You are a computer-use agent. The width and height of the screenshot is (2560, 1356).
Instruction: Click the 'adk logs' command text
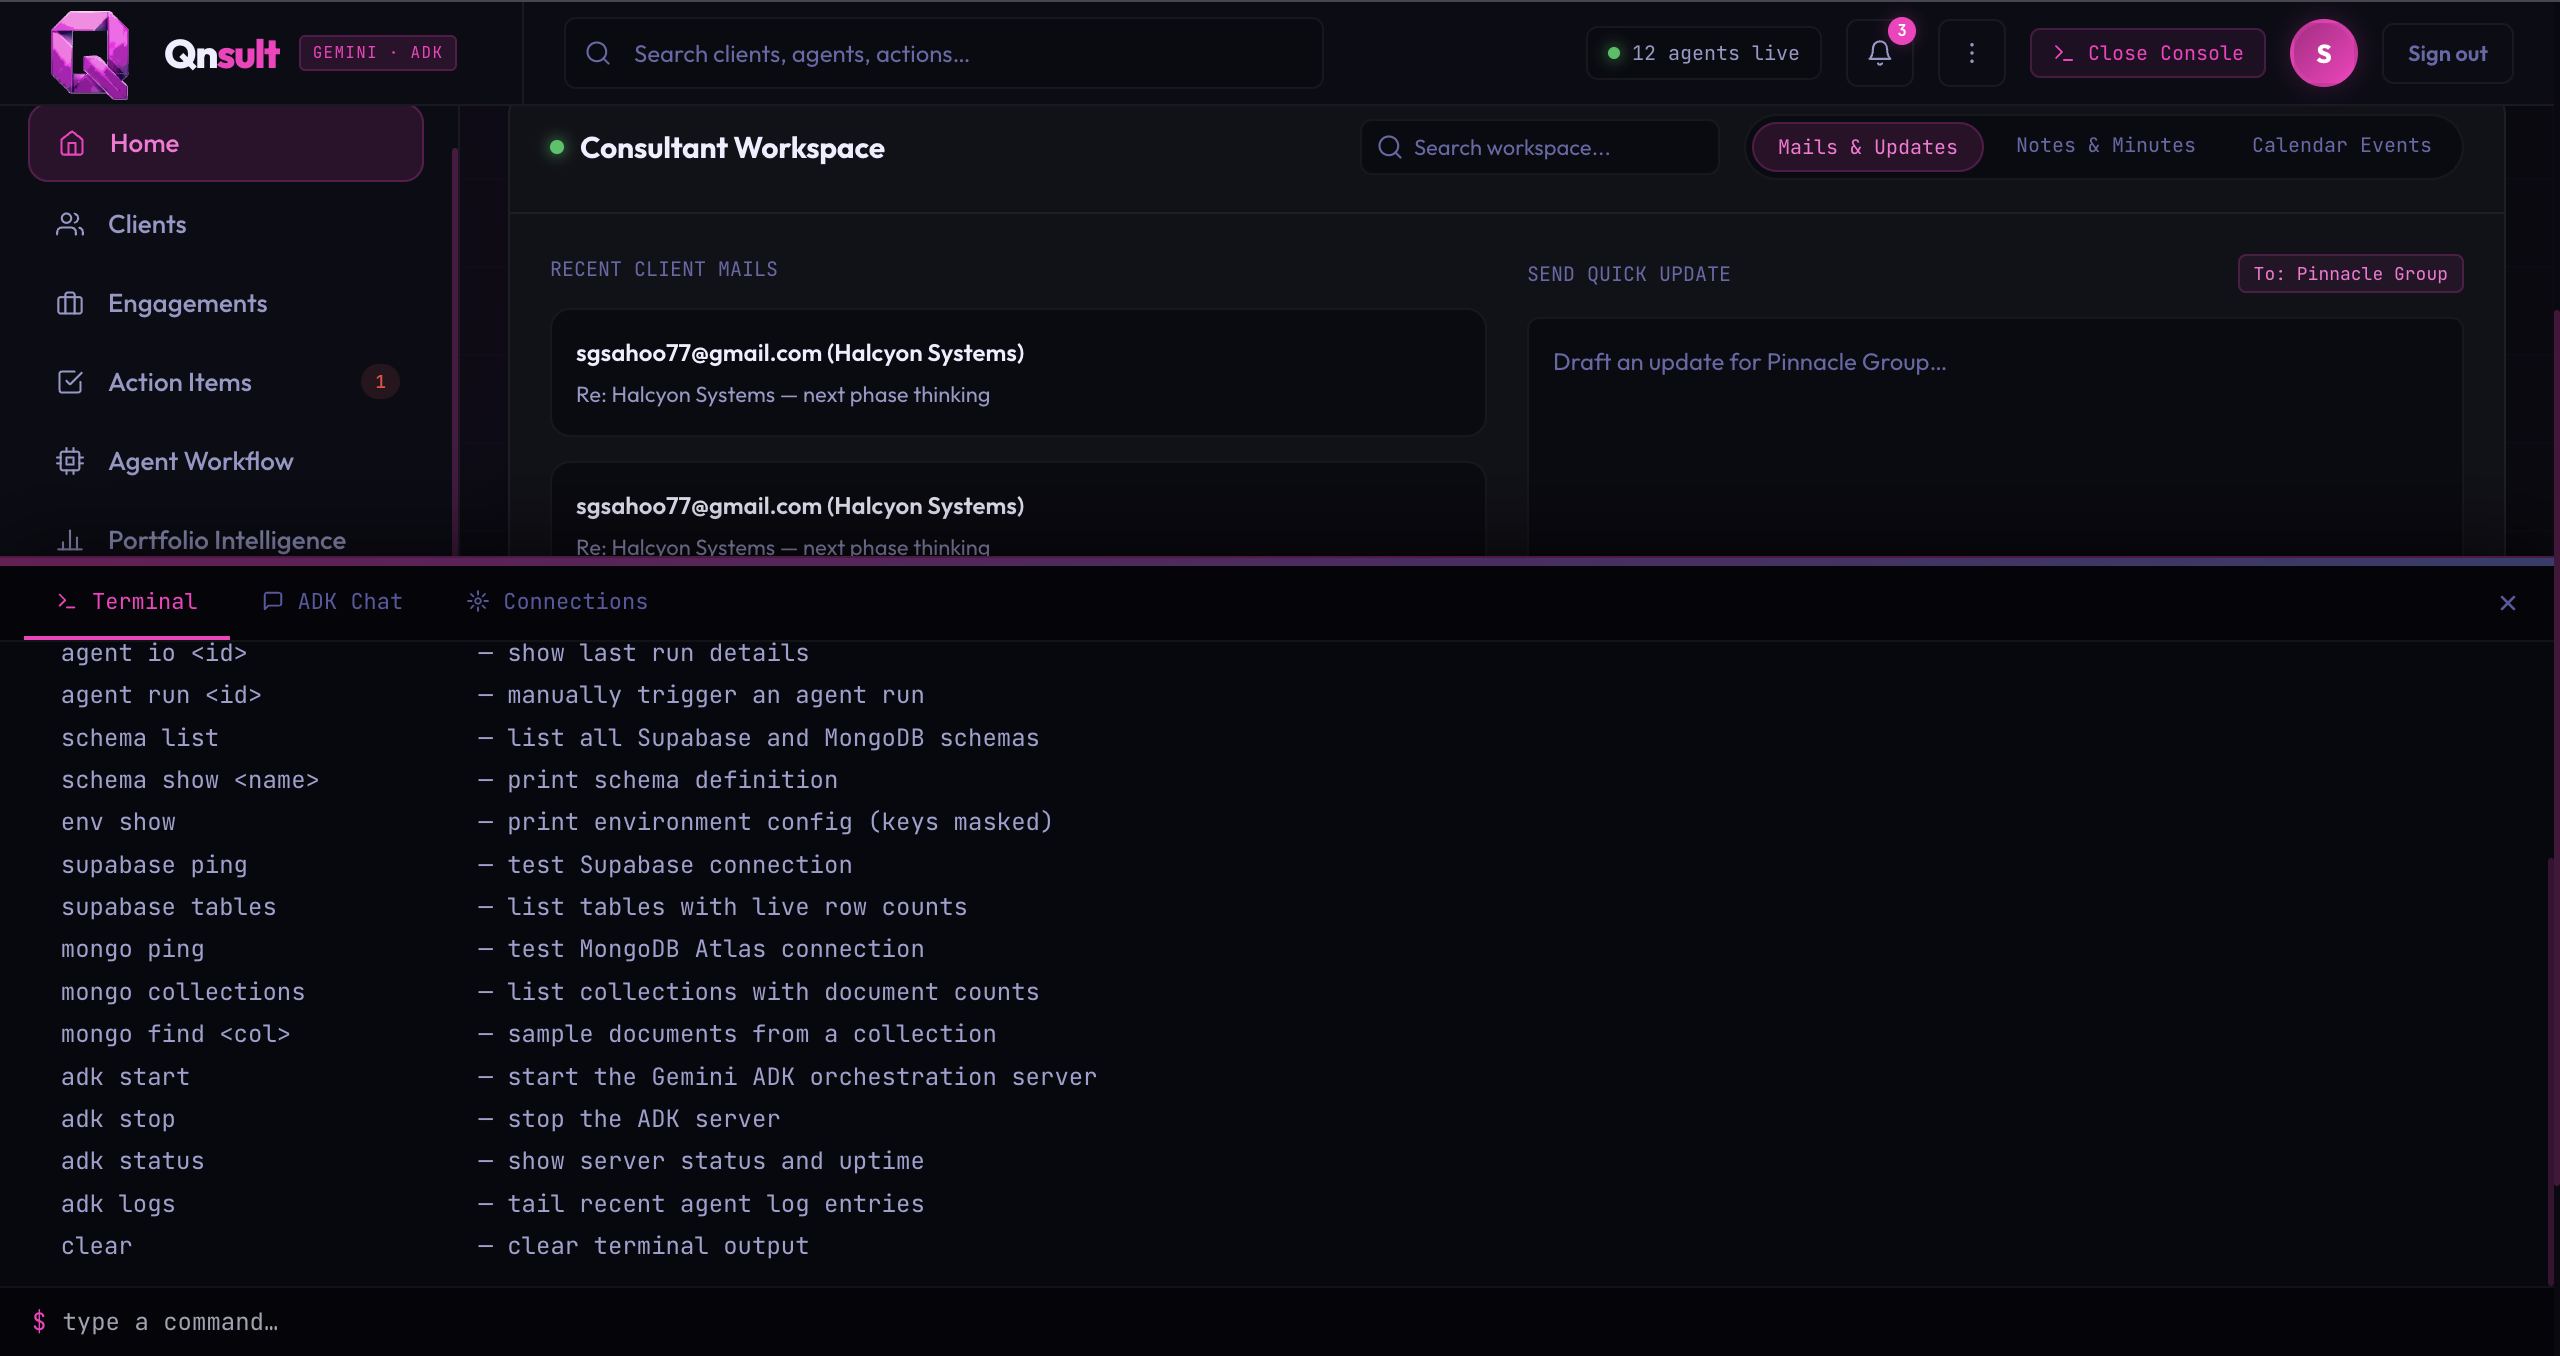(118, 1204)
